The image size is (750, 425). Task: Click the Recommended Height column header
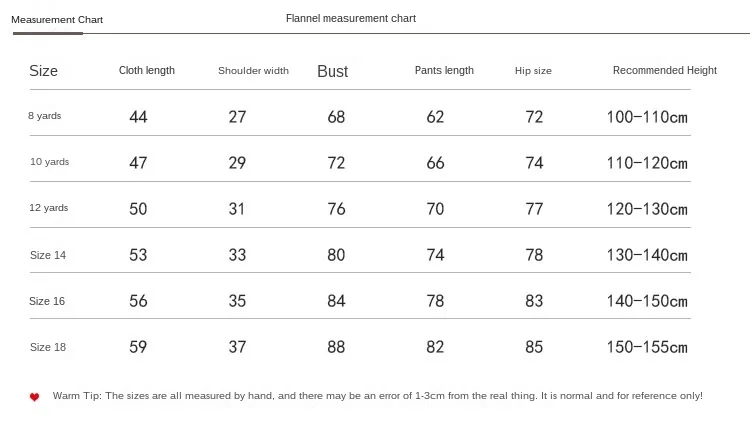click(x=665, y=70)
